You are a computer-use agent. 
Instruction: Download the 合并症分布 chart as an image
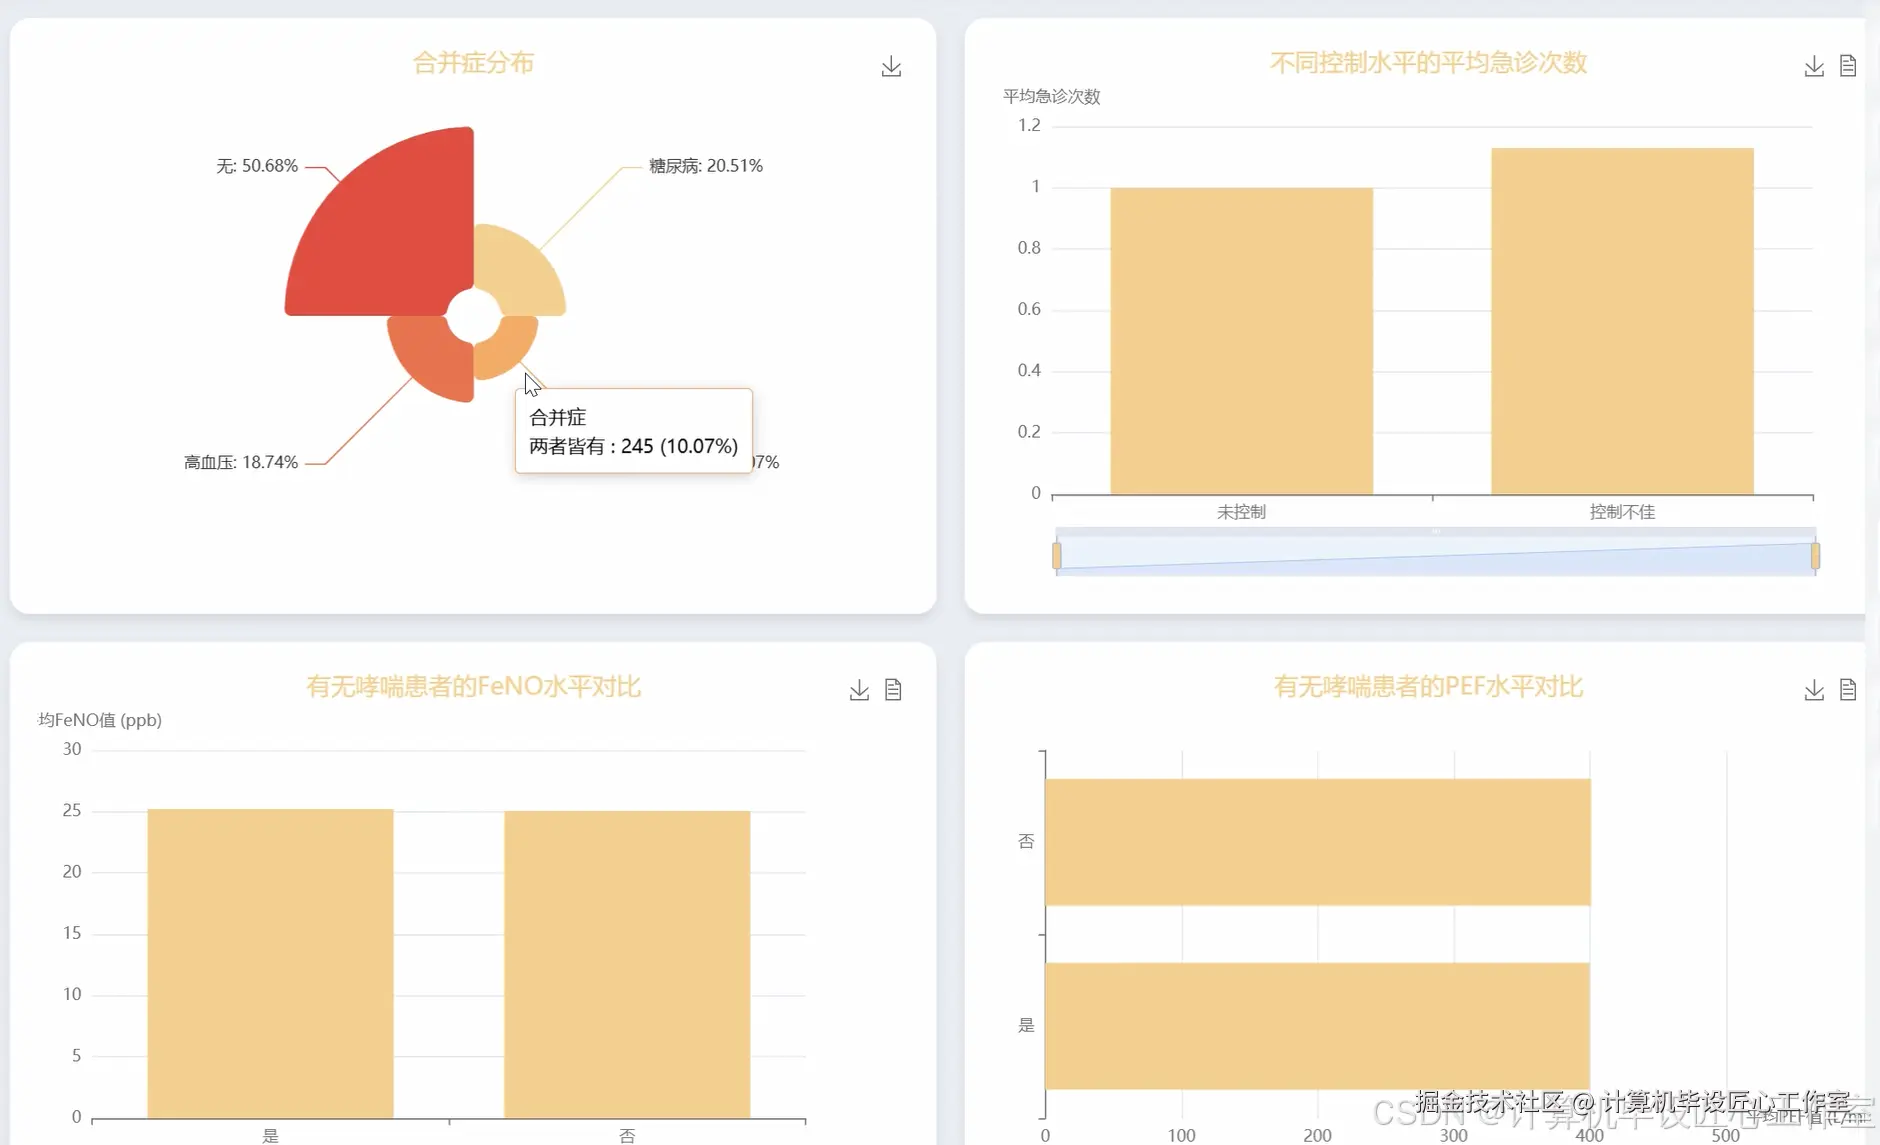click(x=891, y=65)
